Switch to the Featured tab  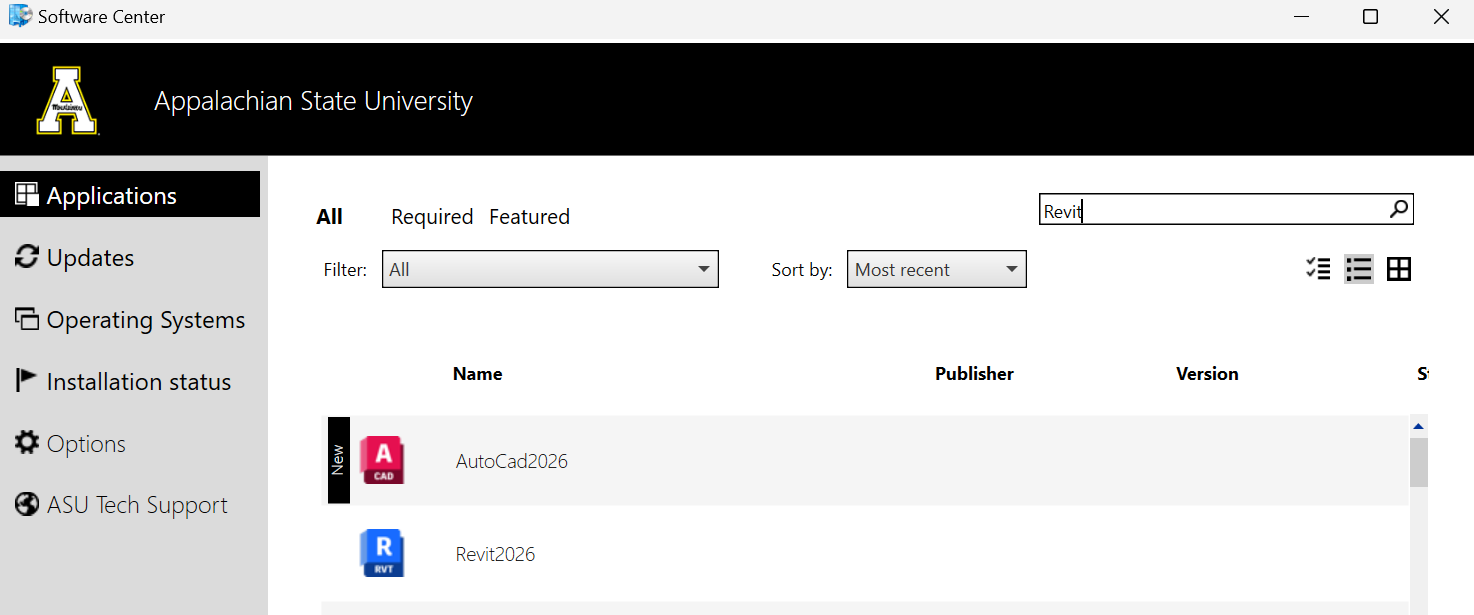click(529, 217)
